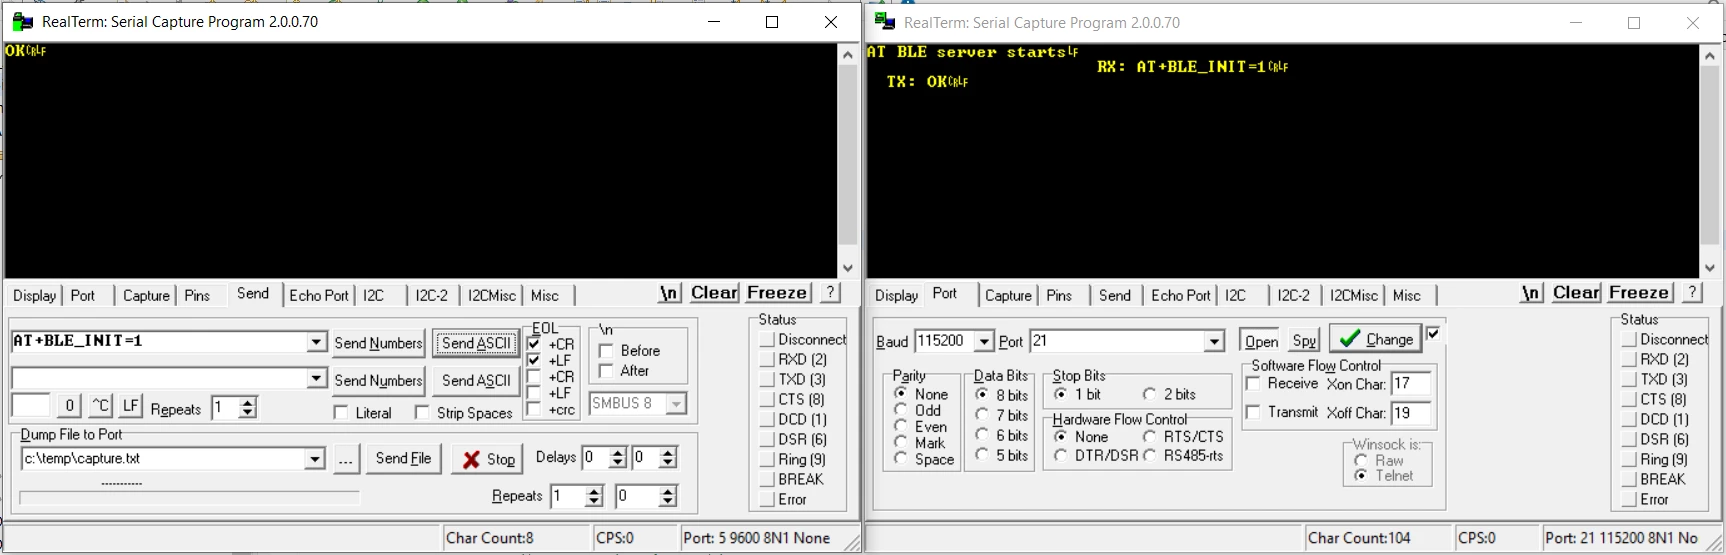Toggle the first +LF EOL checkbox
The image size is (1726, 555).
[x=534, y=360]
